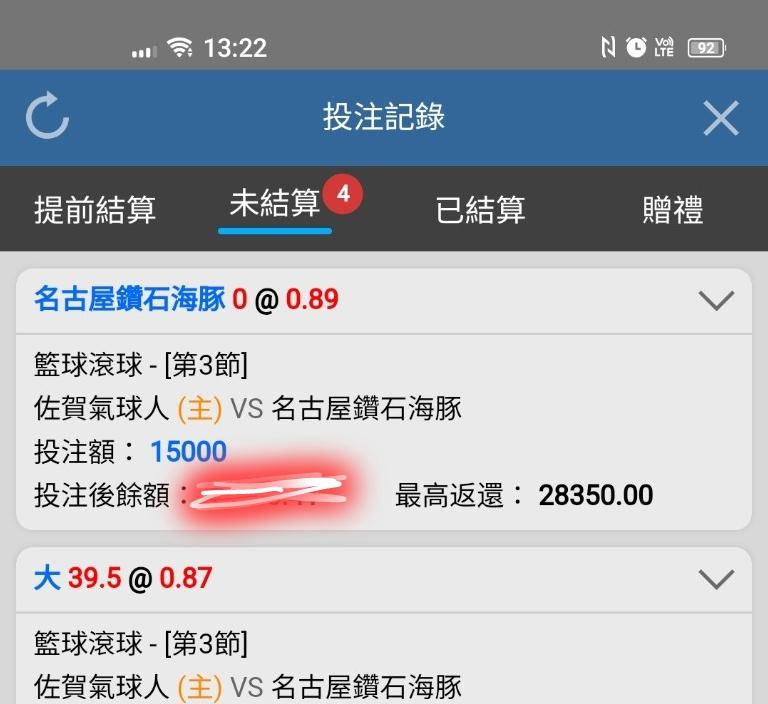Go to the 贈禮 tab
The width and height of the screenshot is (768, 704).
tap(673, 210)
